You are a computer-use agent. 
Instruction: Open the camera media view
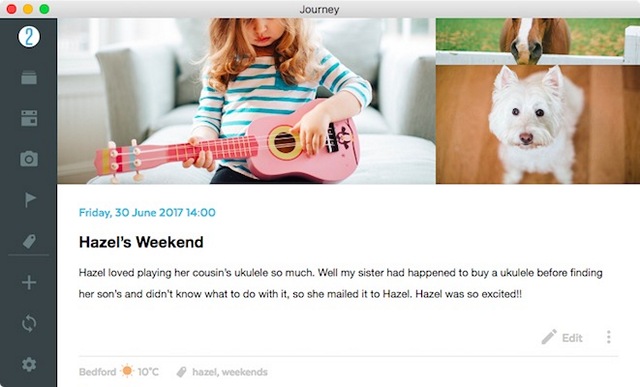[29, 159]
